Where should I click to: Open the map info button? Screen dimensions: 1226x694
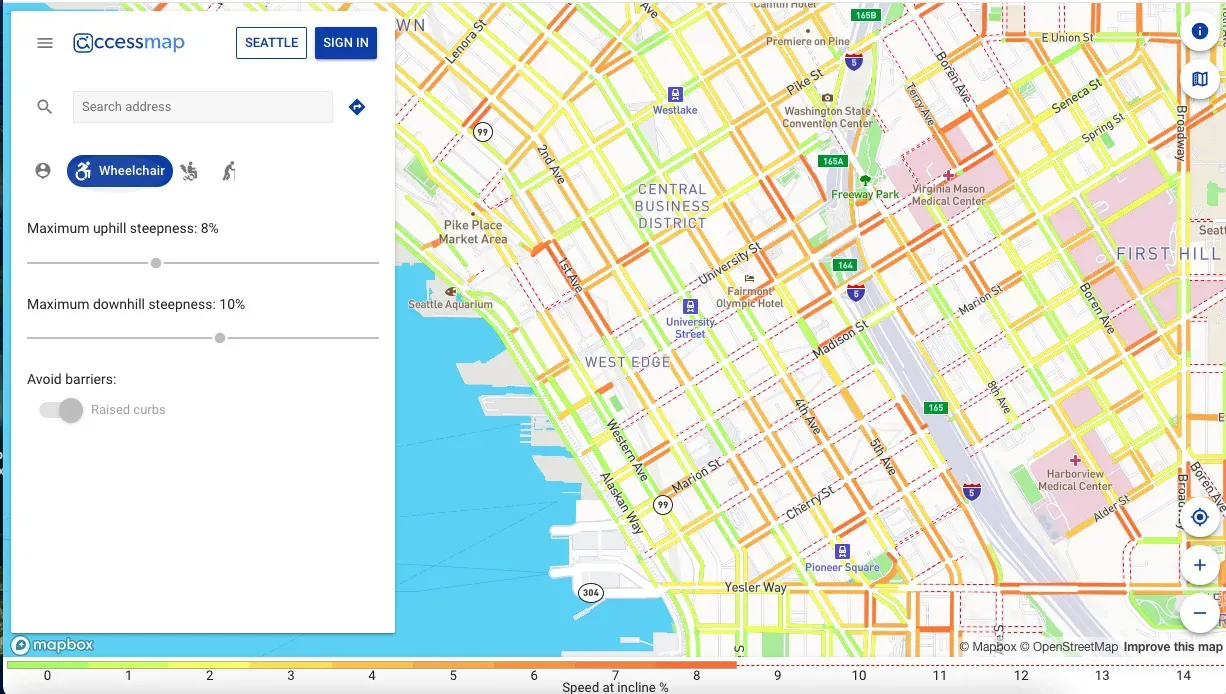1200,31
